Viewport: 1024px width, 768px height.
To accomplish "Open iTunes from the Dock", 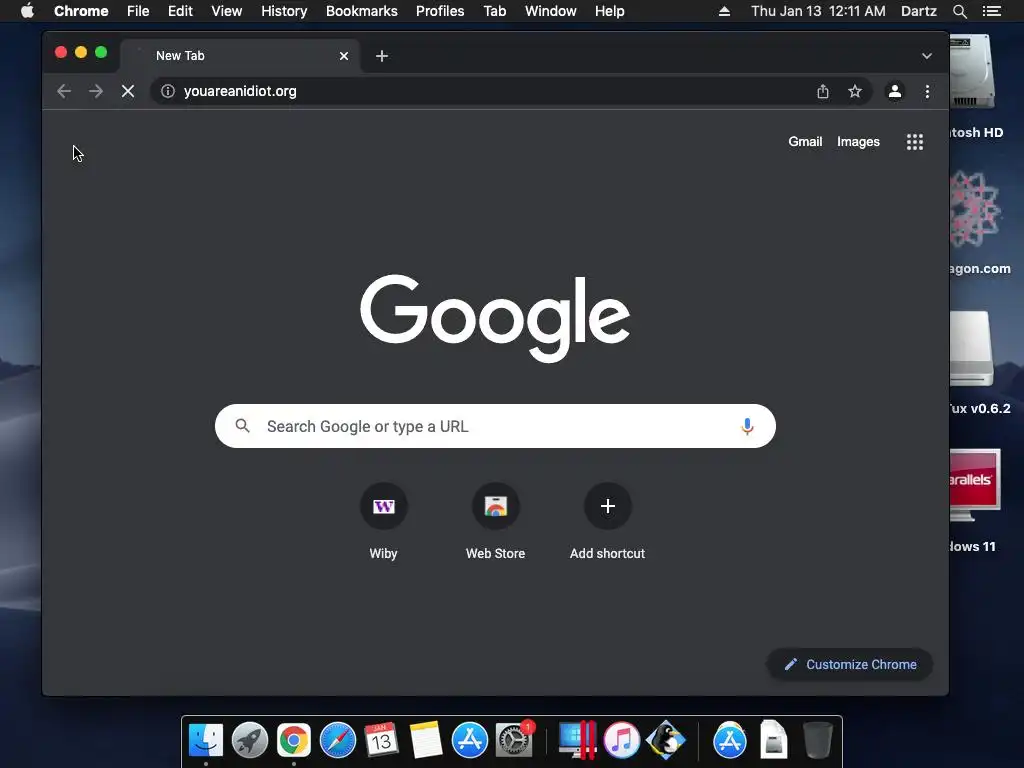I will 621,741.
